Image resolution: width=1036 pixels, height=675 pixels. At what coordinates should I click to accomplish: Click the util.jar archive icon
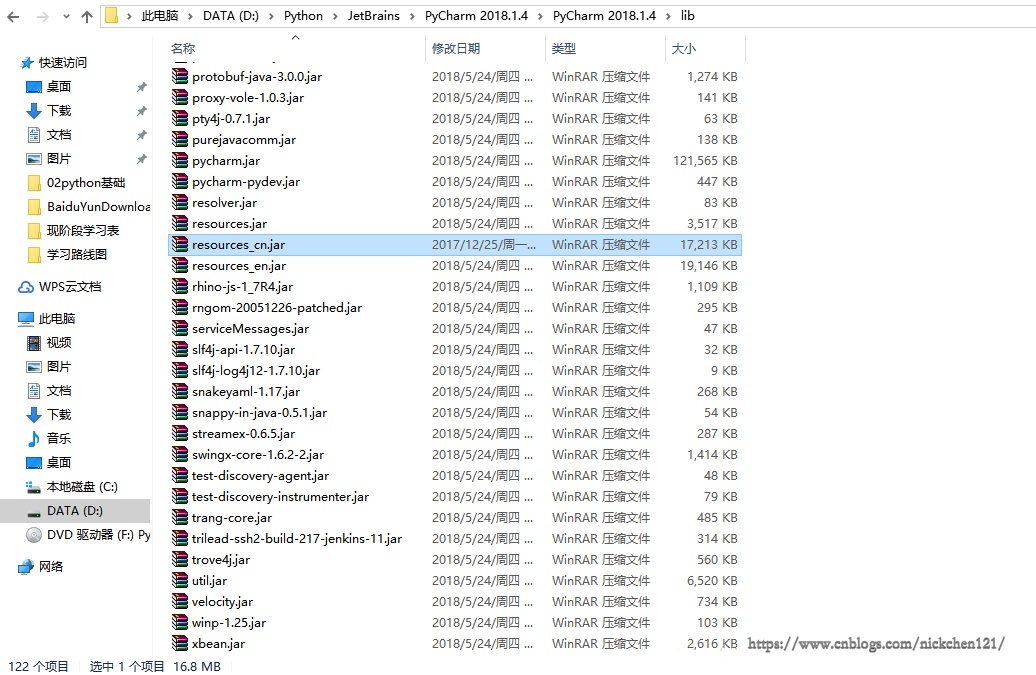[180, 581]
